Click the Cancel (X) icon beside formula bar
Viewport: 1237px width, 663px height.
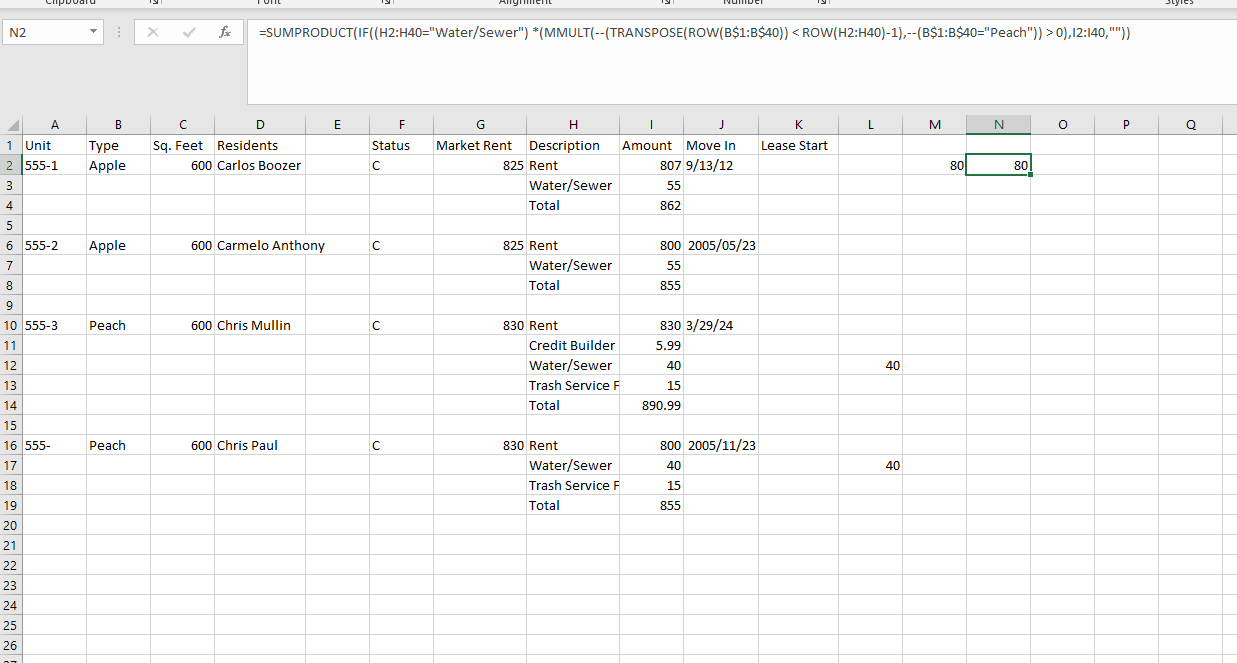click(152, 31)
